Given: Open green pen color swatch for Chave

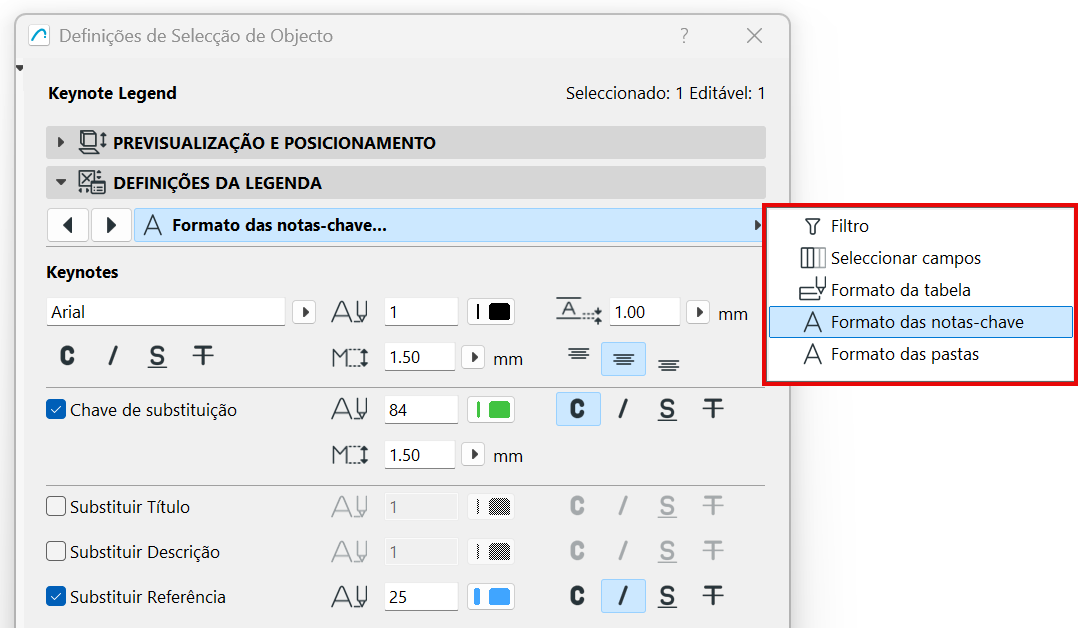Looking at the screenshot, I should [491, 409].
